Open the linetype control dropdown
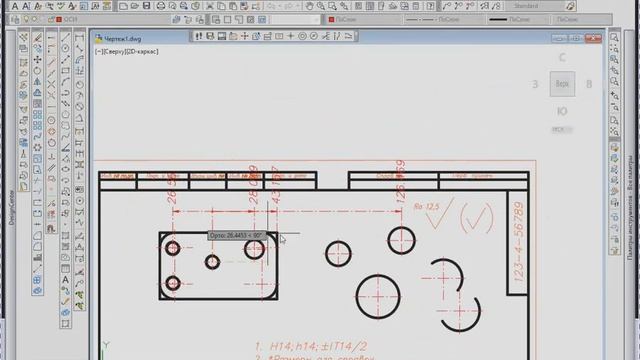Screen dimensions: 640x360 444,19
